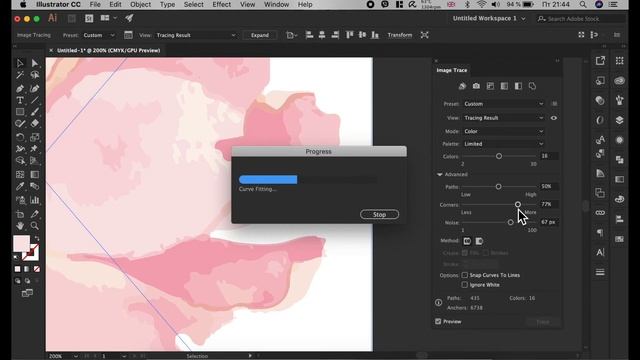Select the Hand tool
The height and width of the screenshot is (360, 640).
20,226
